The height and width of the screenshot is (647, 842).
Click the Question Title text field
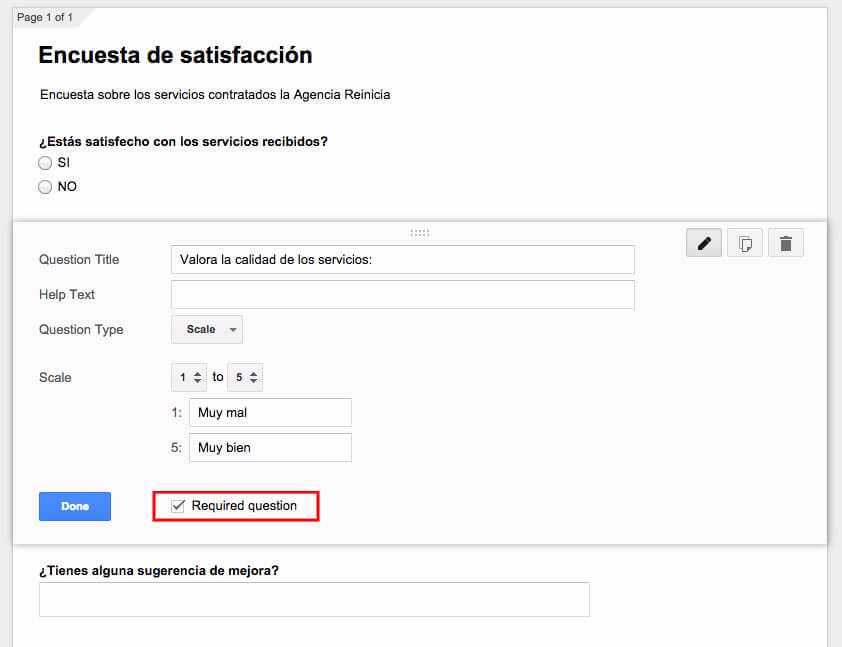click(403, 260)
